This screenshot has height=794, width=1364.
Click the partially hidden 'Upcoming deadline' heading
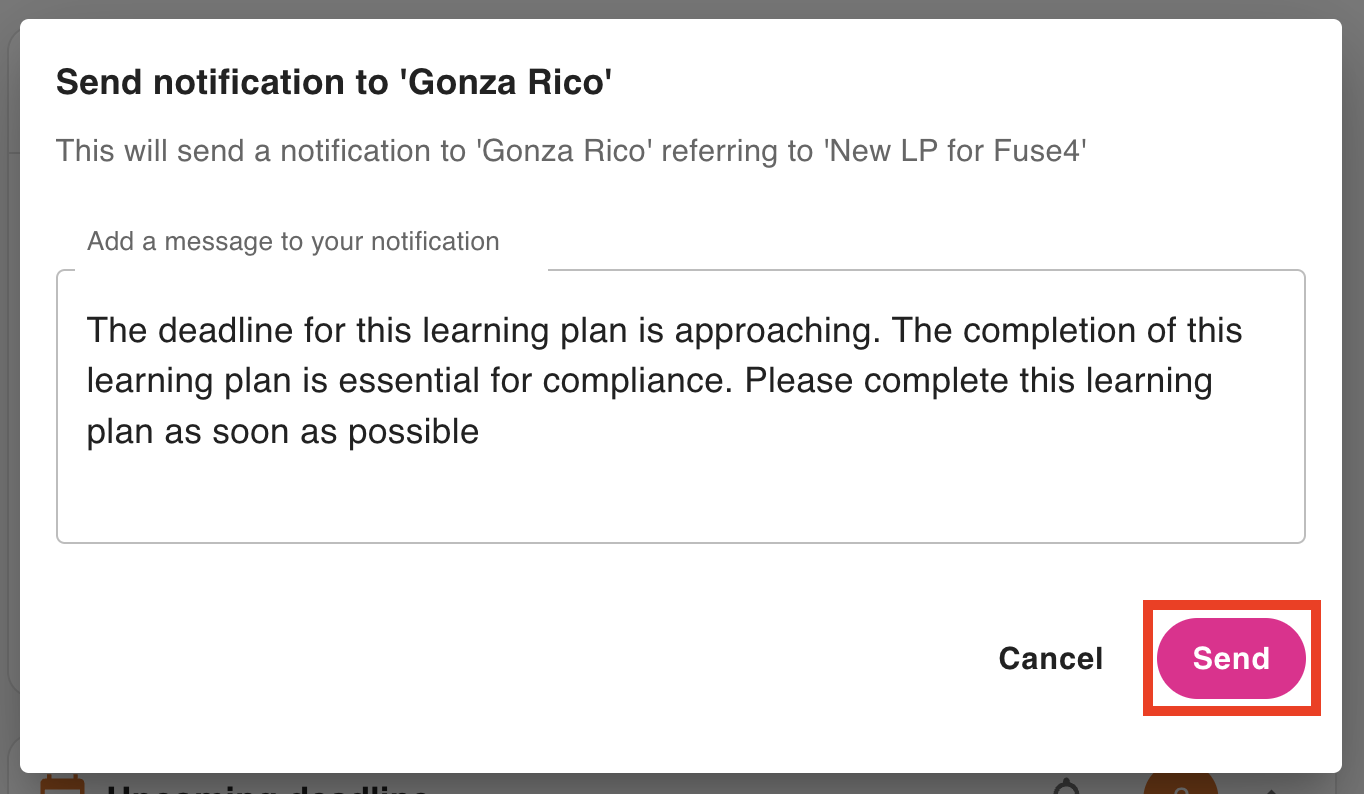pos(268,788)
